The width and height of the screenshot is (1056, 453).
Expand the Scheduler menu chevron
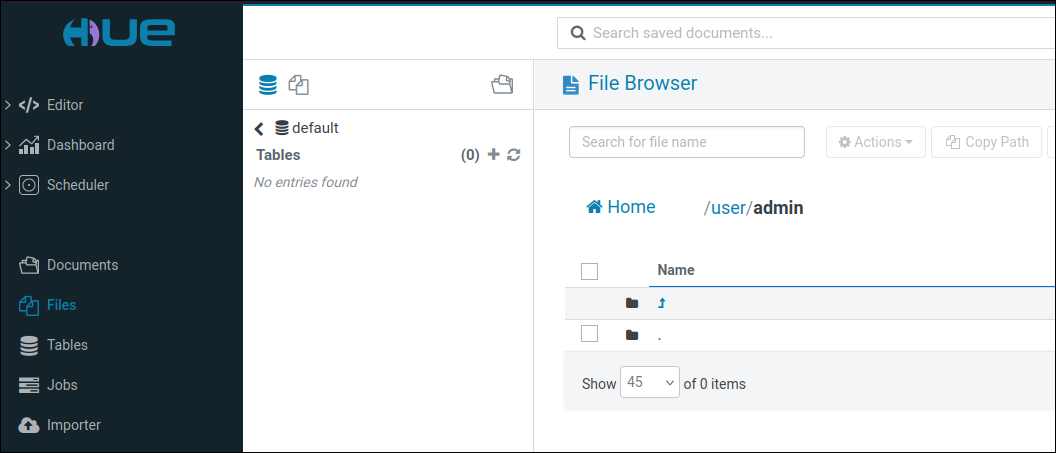[7, 185]
